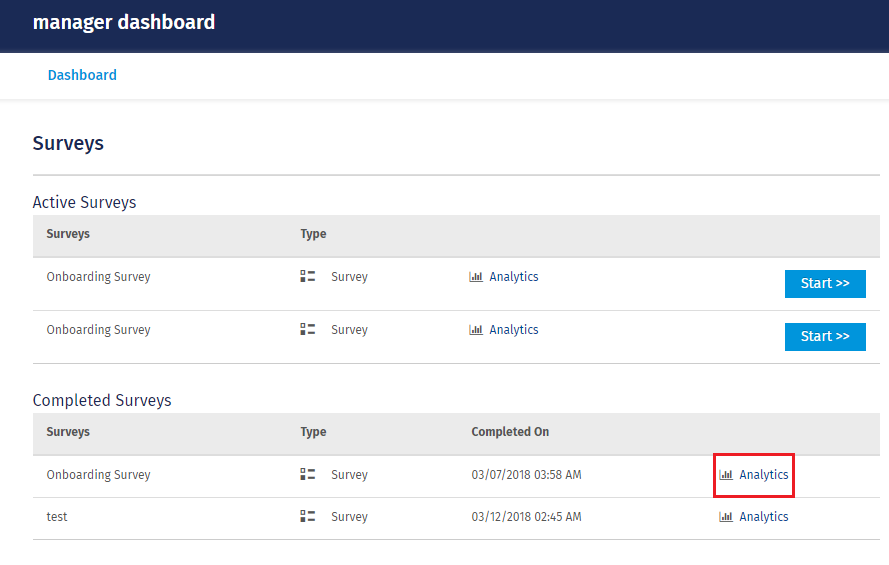Click bar chart icon in first active survey row
889x565 pixels.
pos(476,277)
